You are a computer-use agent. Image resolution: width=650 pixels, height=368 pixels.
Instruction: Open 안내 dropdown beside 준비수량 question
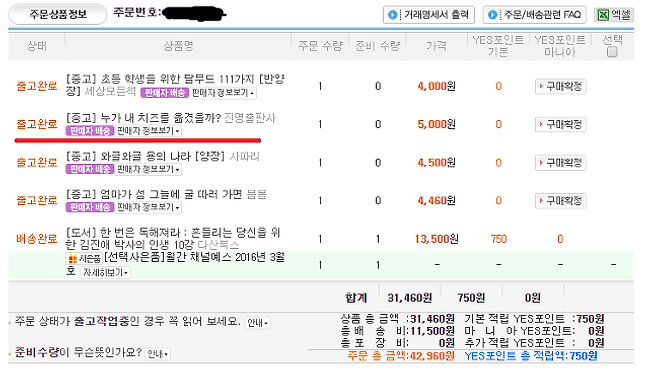[158, 354]
